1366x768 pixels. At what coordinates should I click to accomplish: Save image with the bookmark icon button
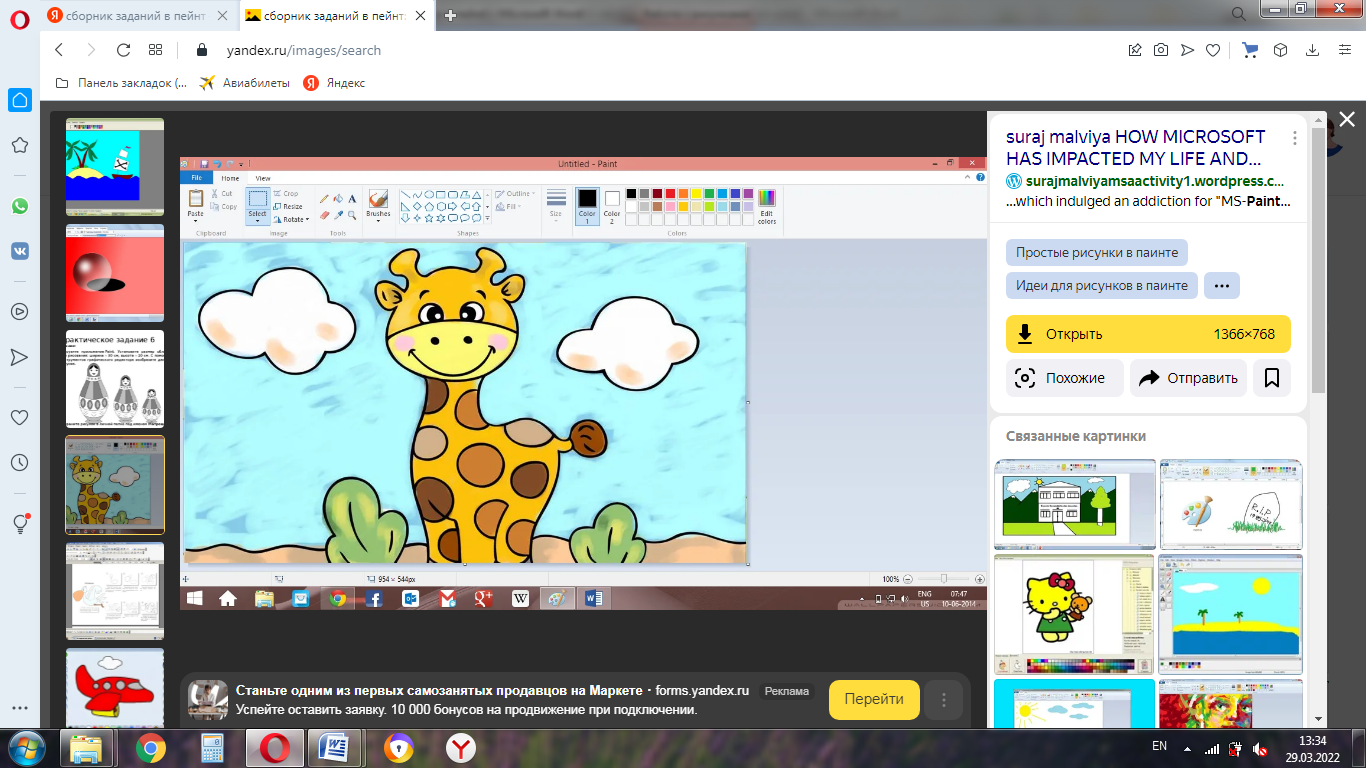[1272, 378]
